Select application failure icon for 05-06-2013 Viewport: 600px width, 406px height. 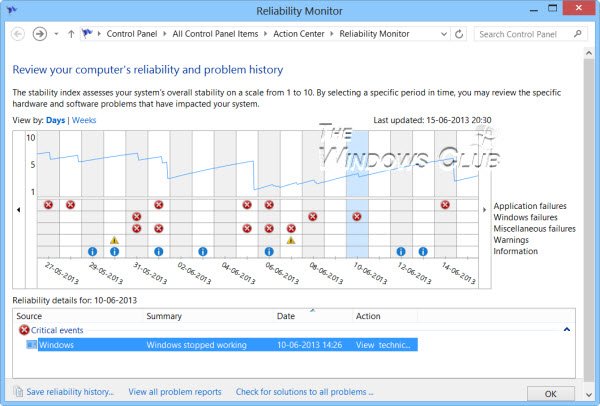click(247, 205)
